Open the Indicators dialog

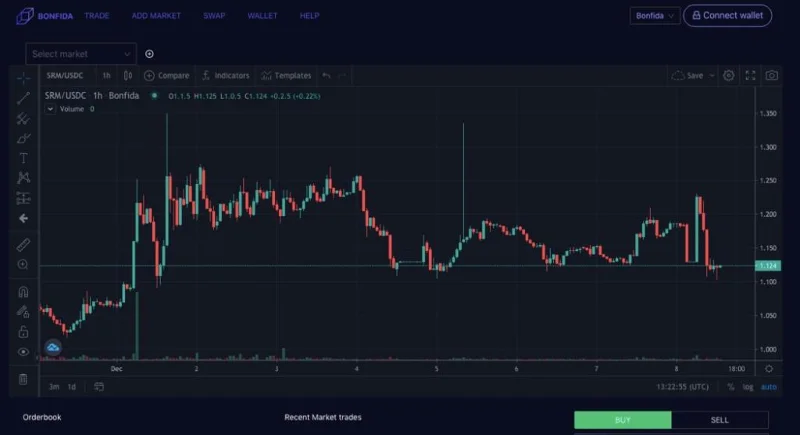[226, 75]
